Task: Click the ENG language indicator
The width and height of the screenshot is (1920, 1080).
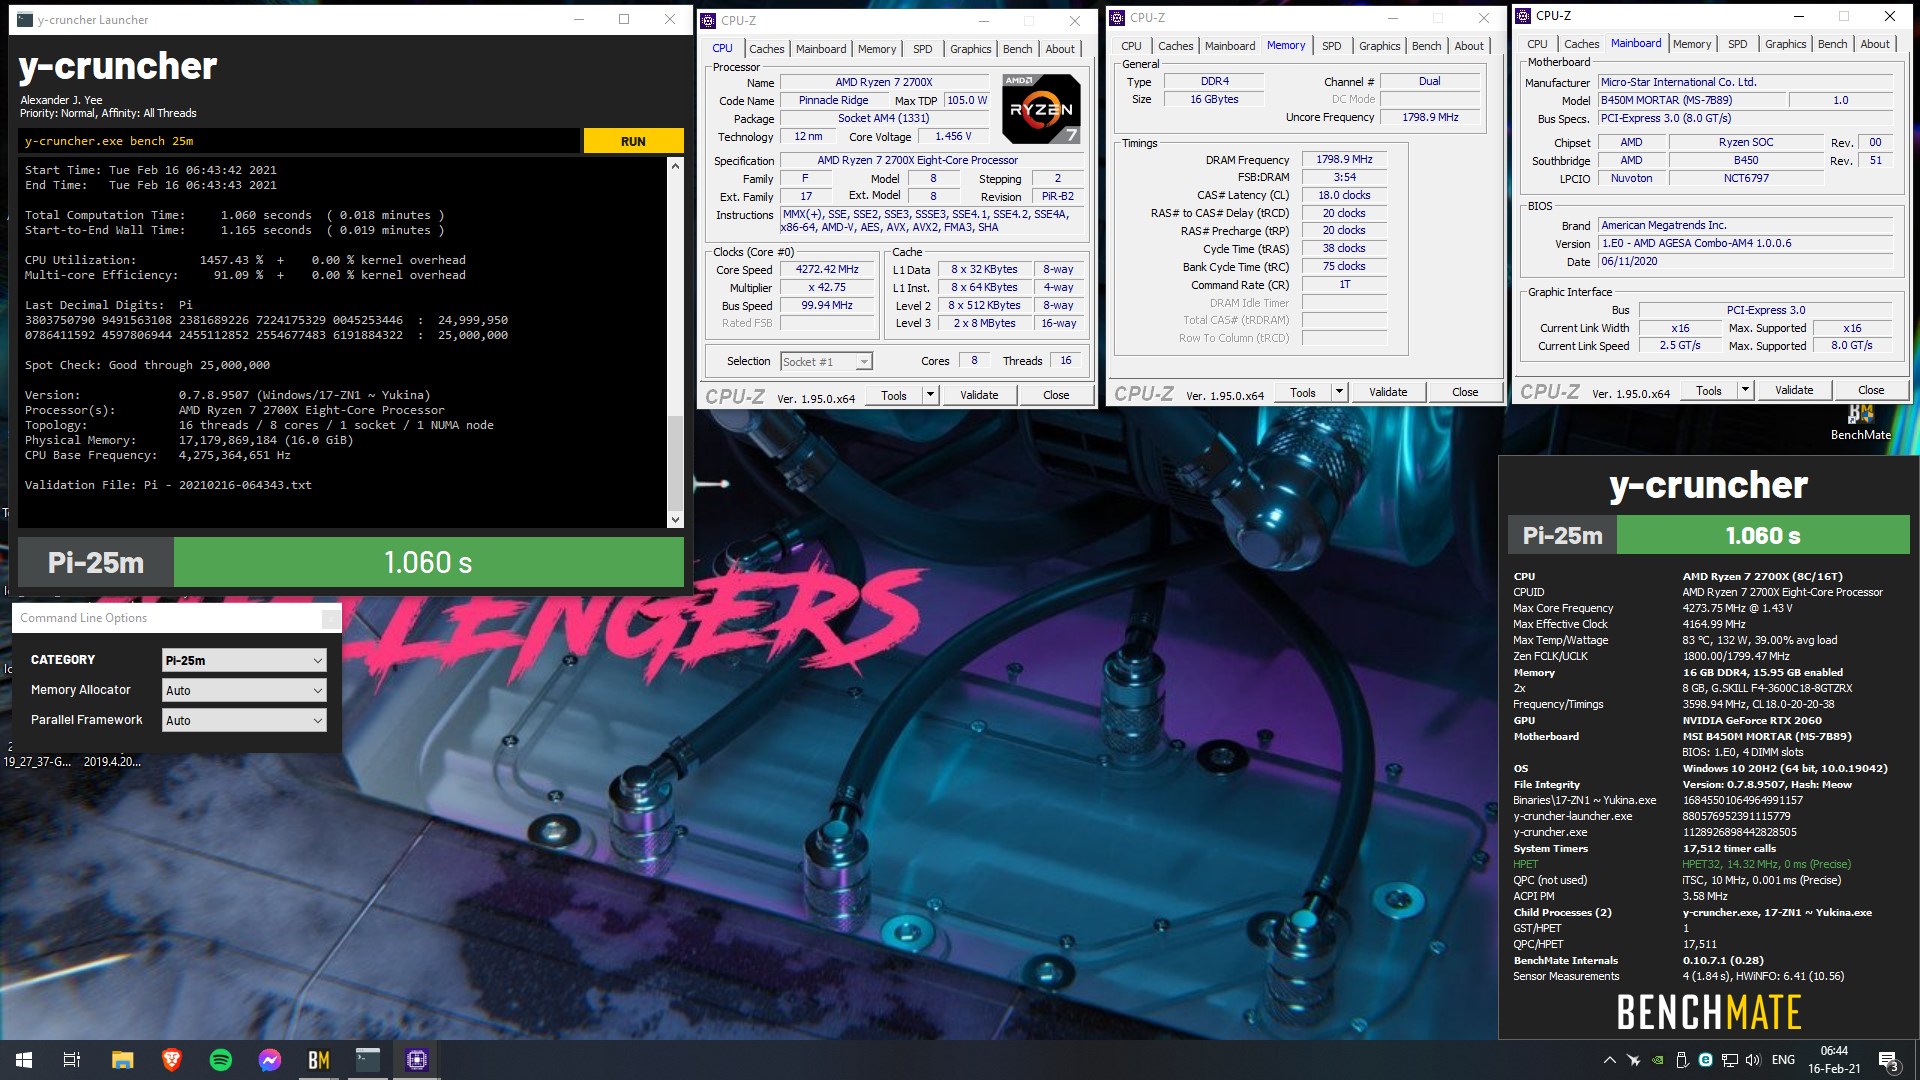Action: click(x=1783, y=1060)
